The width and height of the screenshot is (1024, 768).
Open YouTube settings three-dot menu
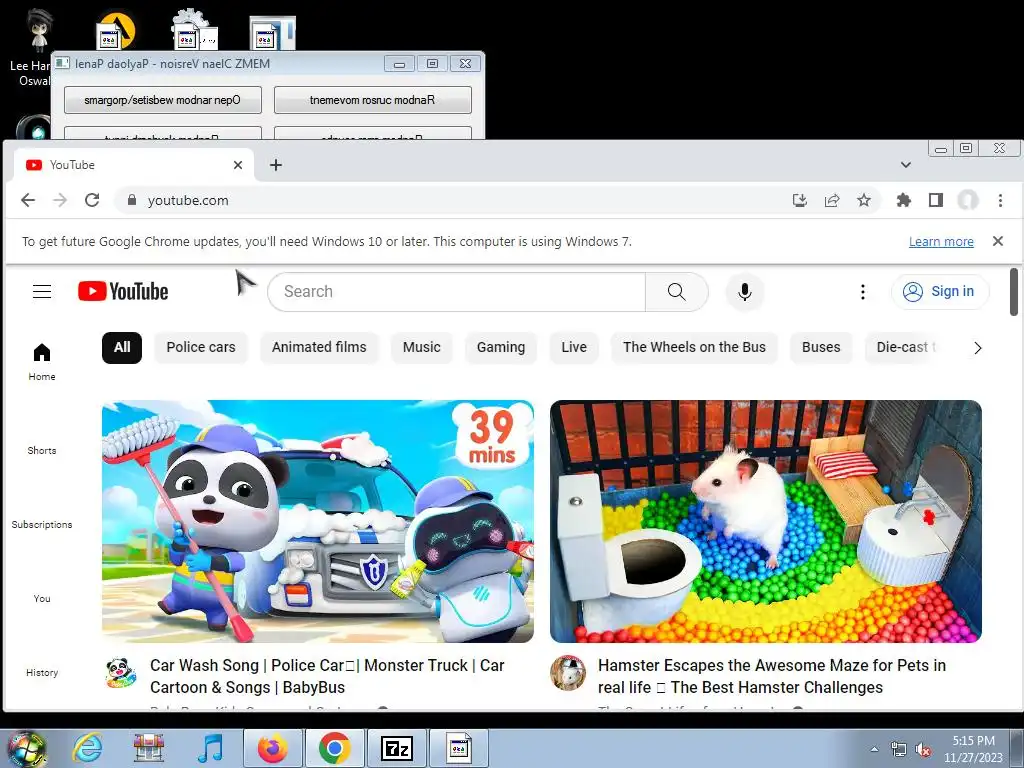coord(863,291)
